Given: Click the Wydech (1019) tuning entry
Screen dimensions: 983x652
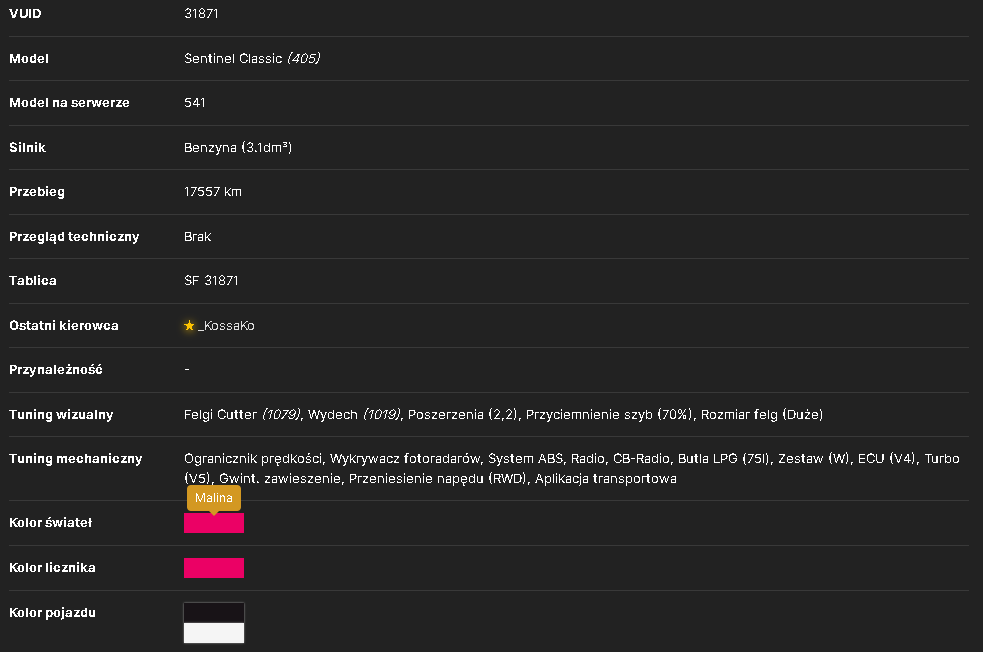Looking at the screenshot, I should point(354,414).
